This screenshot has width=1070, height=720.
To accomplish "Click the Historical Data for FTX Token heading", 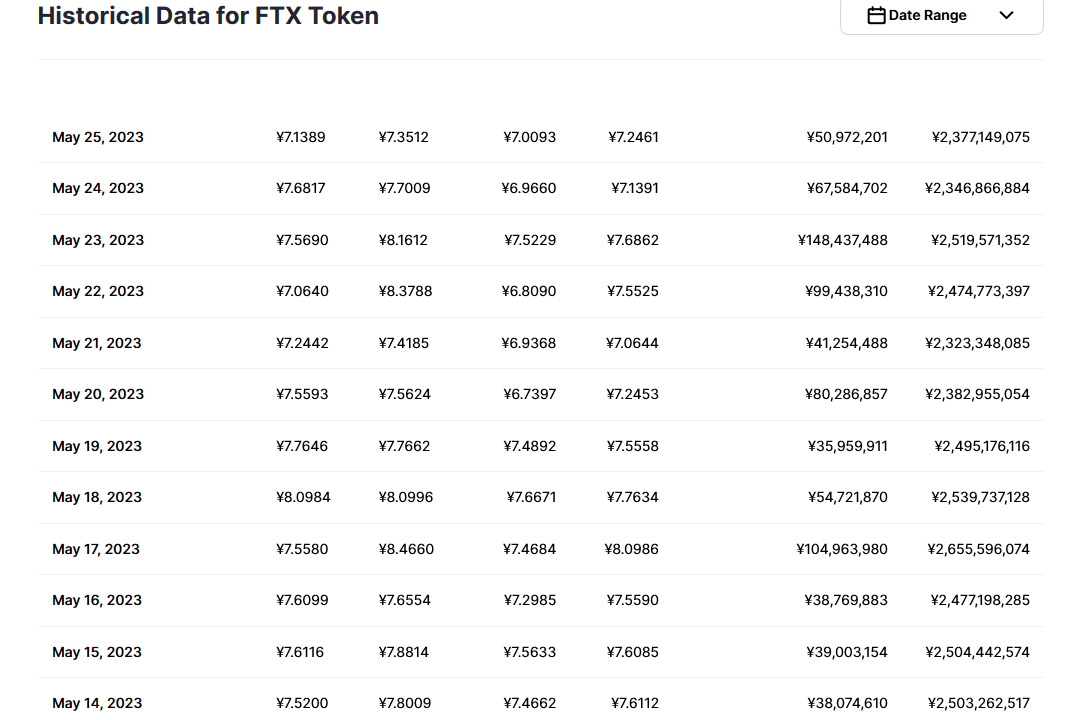I will pos(208,16).
